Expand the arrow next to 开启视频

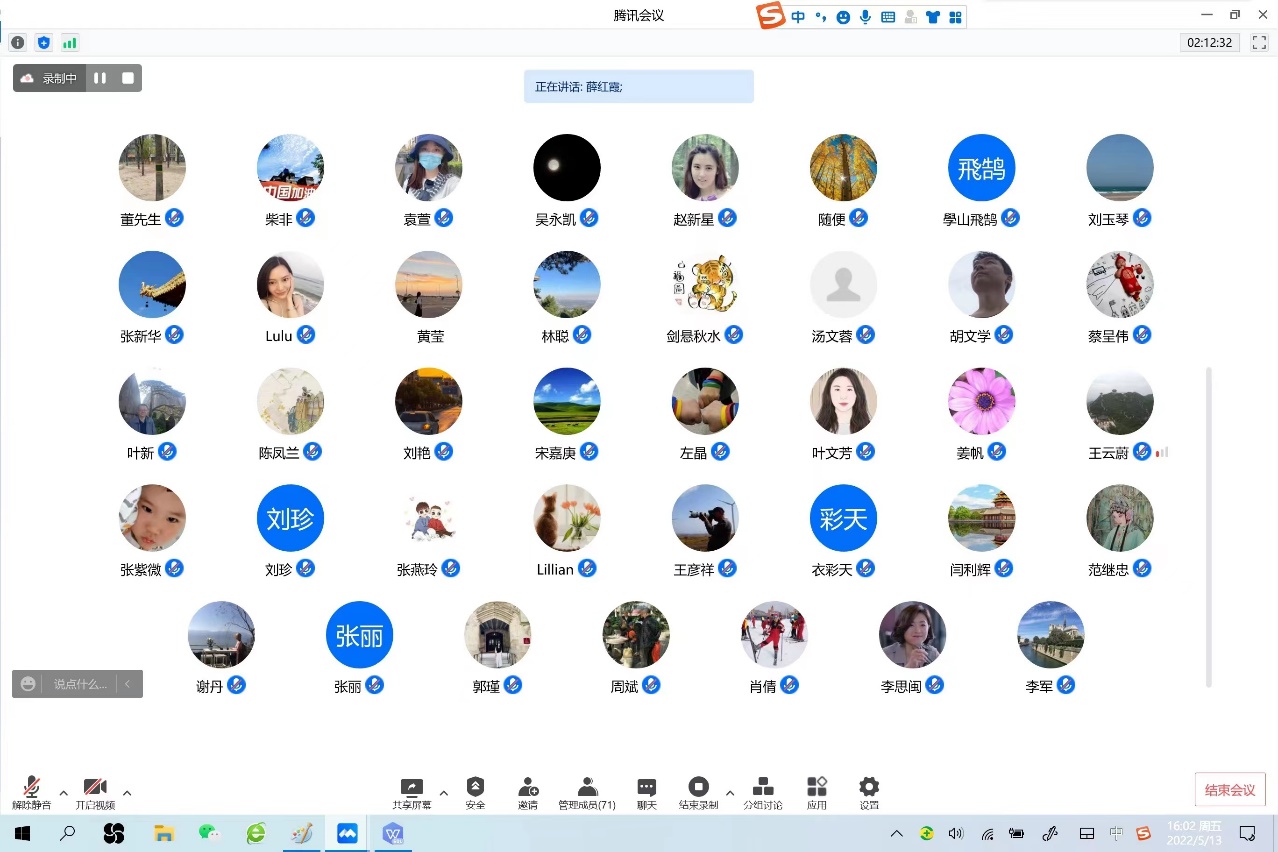click(x=127, y=793)
